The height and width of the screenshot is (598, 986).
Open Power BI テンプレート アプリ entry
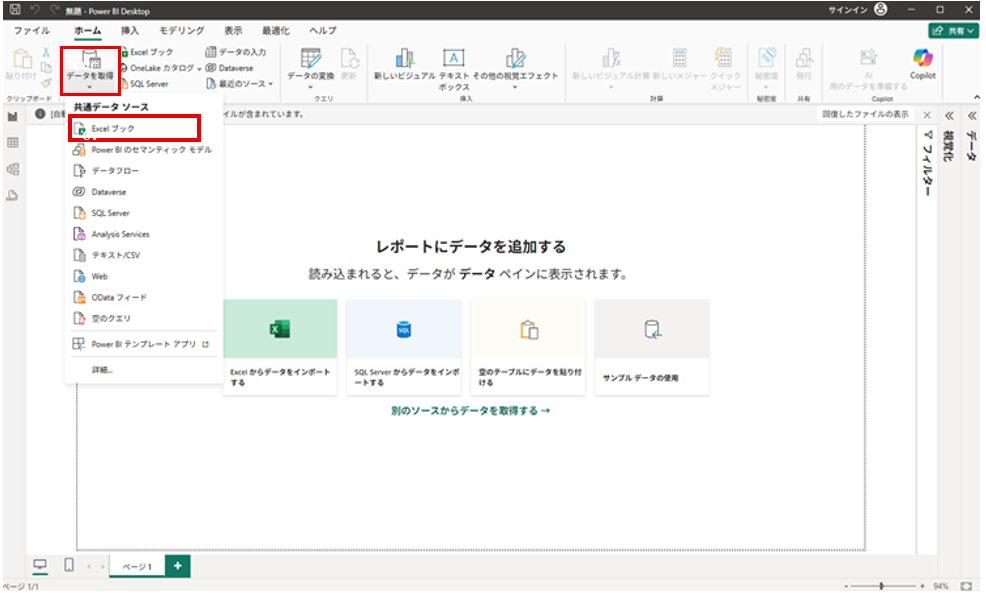point(143,345)
